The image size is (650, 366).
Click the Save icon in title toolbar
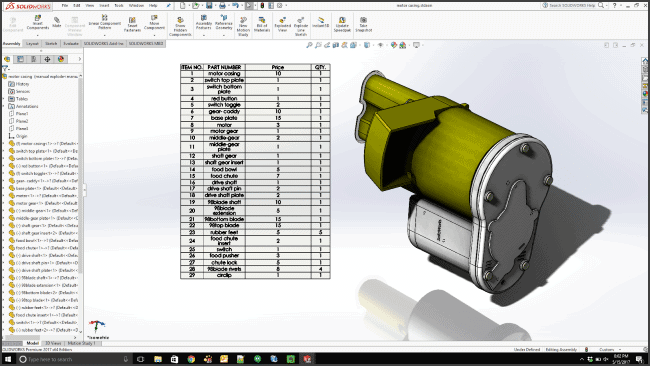coord(209,6)
